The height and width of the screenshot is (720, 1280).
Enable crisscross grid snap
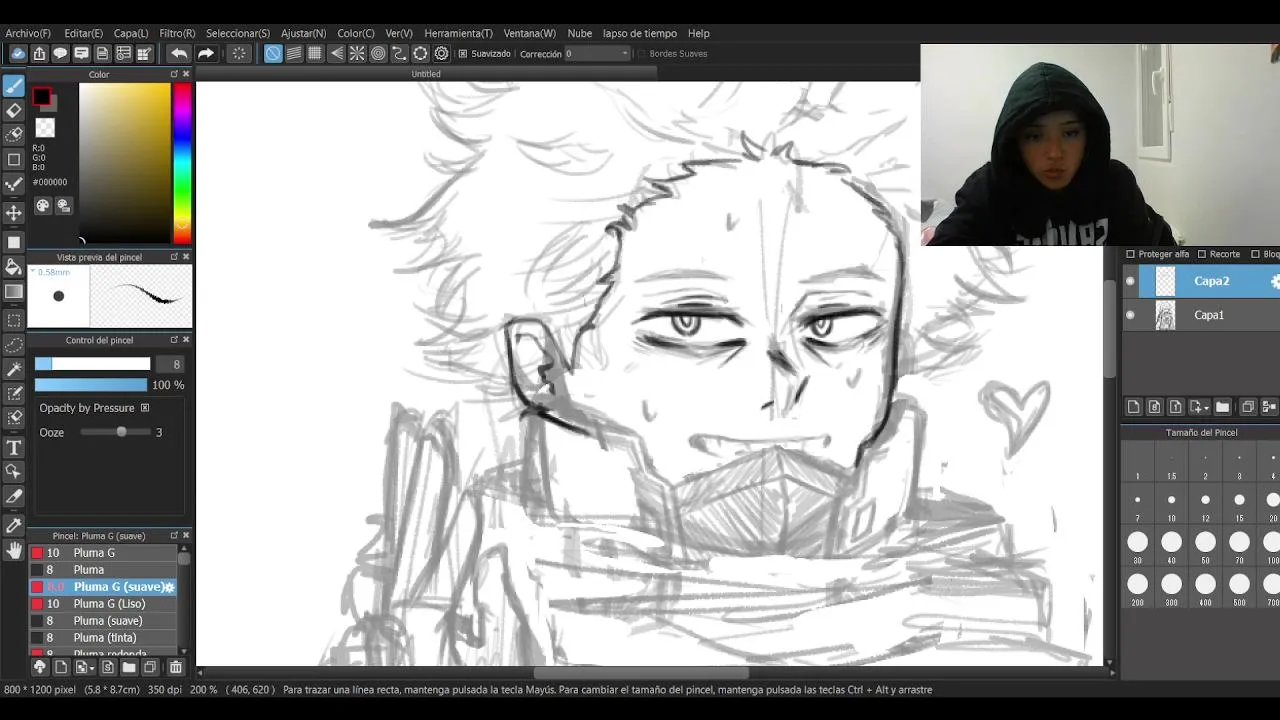315,53
